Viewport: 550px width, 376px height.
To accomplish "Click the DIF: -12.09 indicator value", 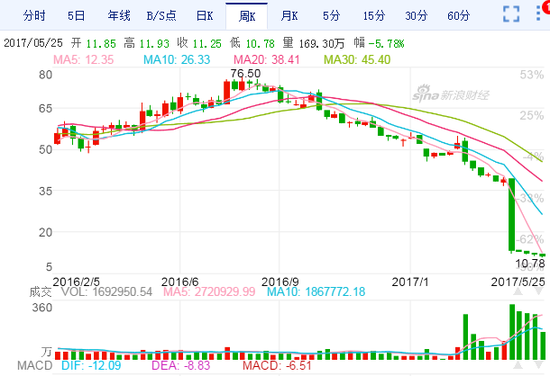I will [x=91, y=365].
